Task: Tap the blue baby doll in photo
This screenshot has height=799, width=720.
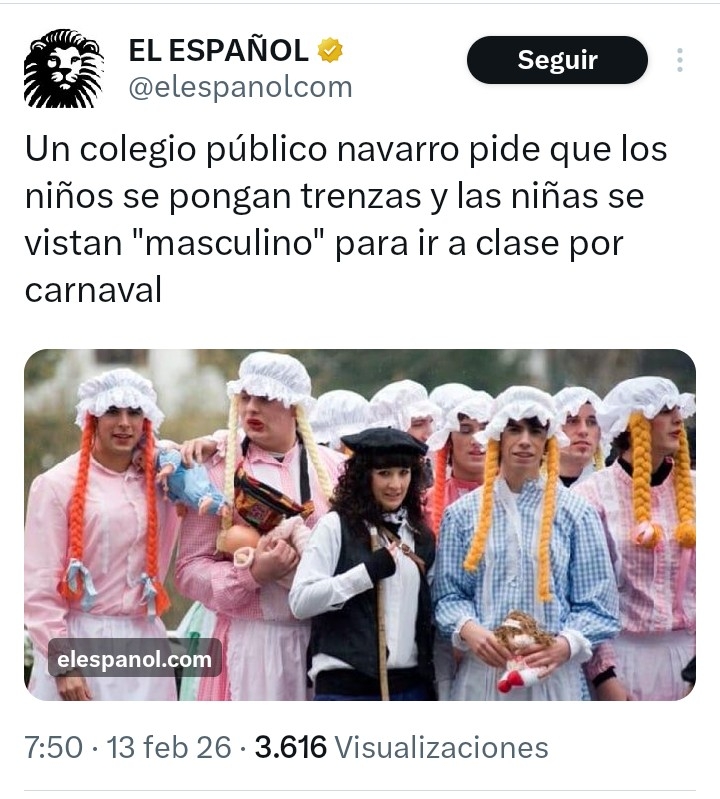Action: click(189, 482)
